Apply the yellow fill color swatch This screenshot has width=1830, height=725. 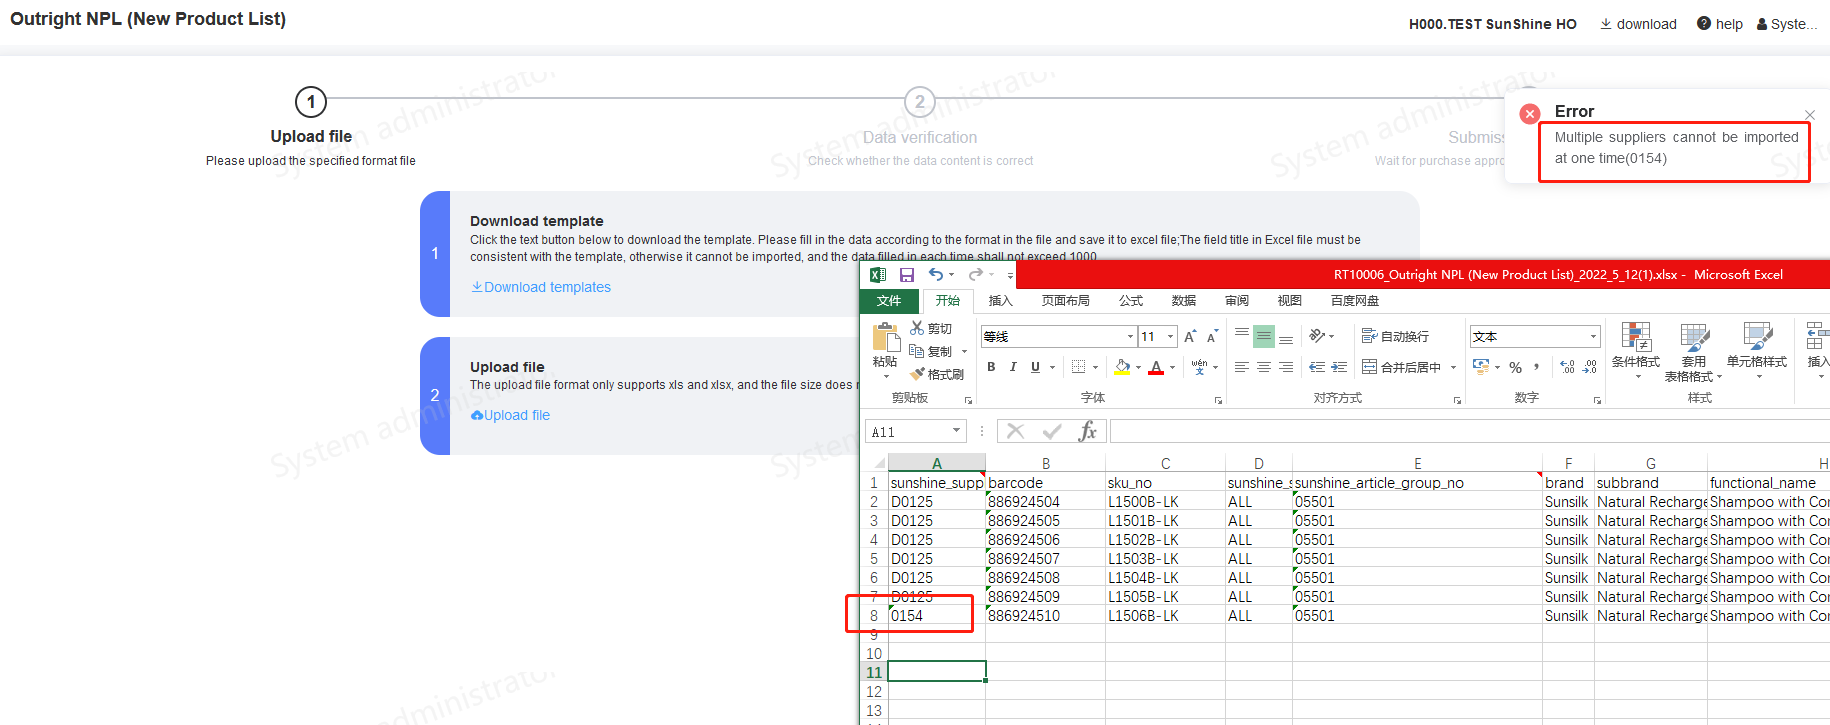pyautogui.click(x=1122, y=367)
